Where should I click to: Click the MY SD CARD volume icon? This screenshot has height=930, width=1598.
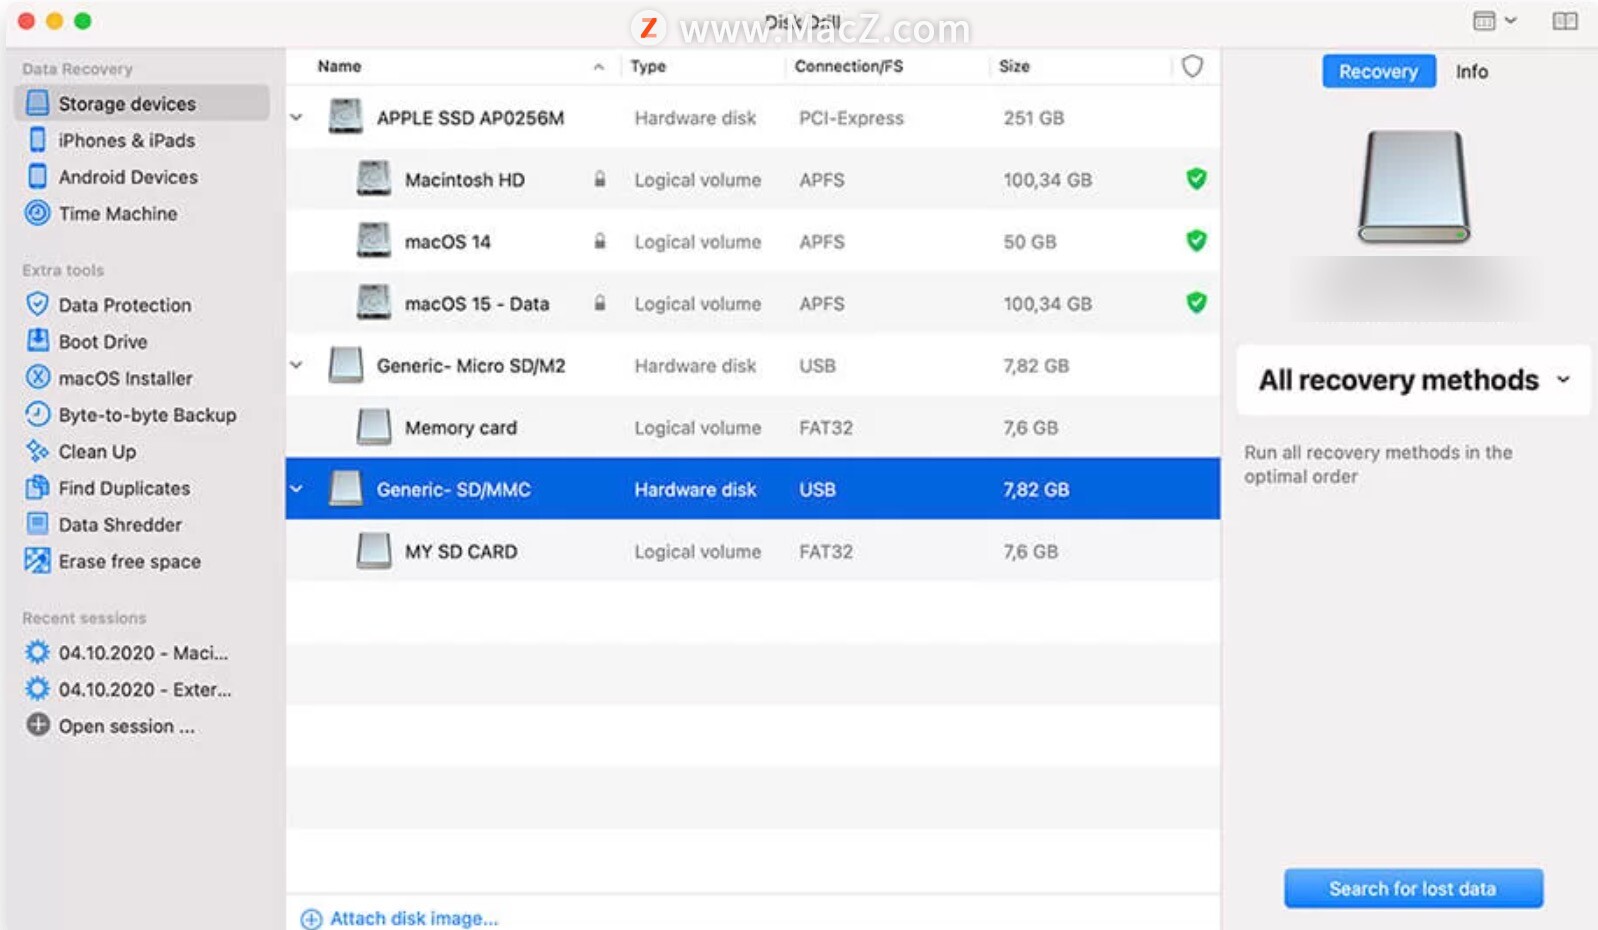pos(374,551)
